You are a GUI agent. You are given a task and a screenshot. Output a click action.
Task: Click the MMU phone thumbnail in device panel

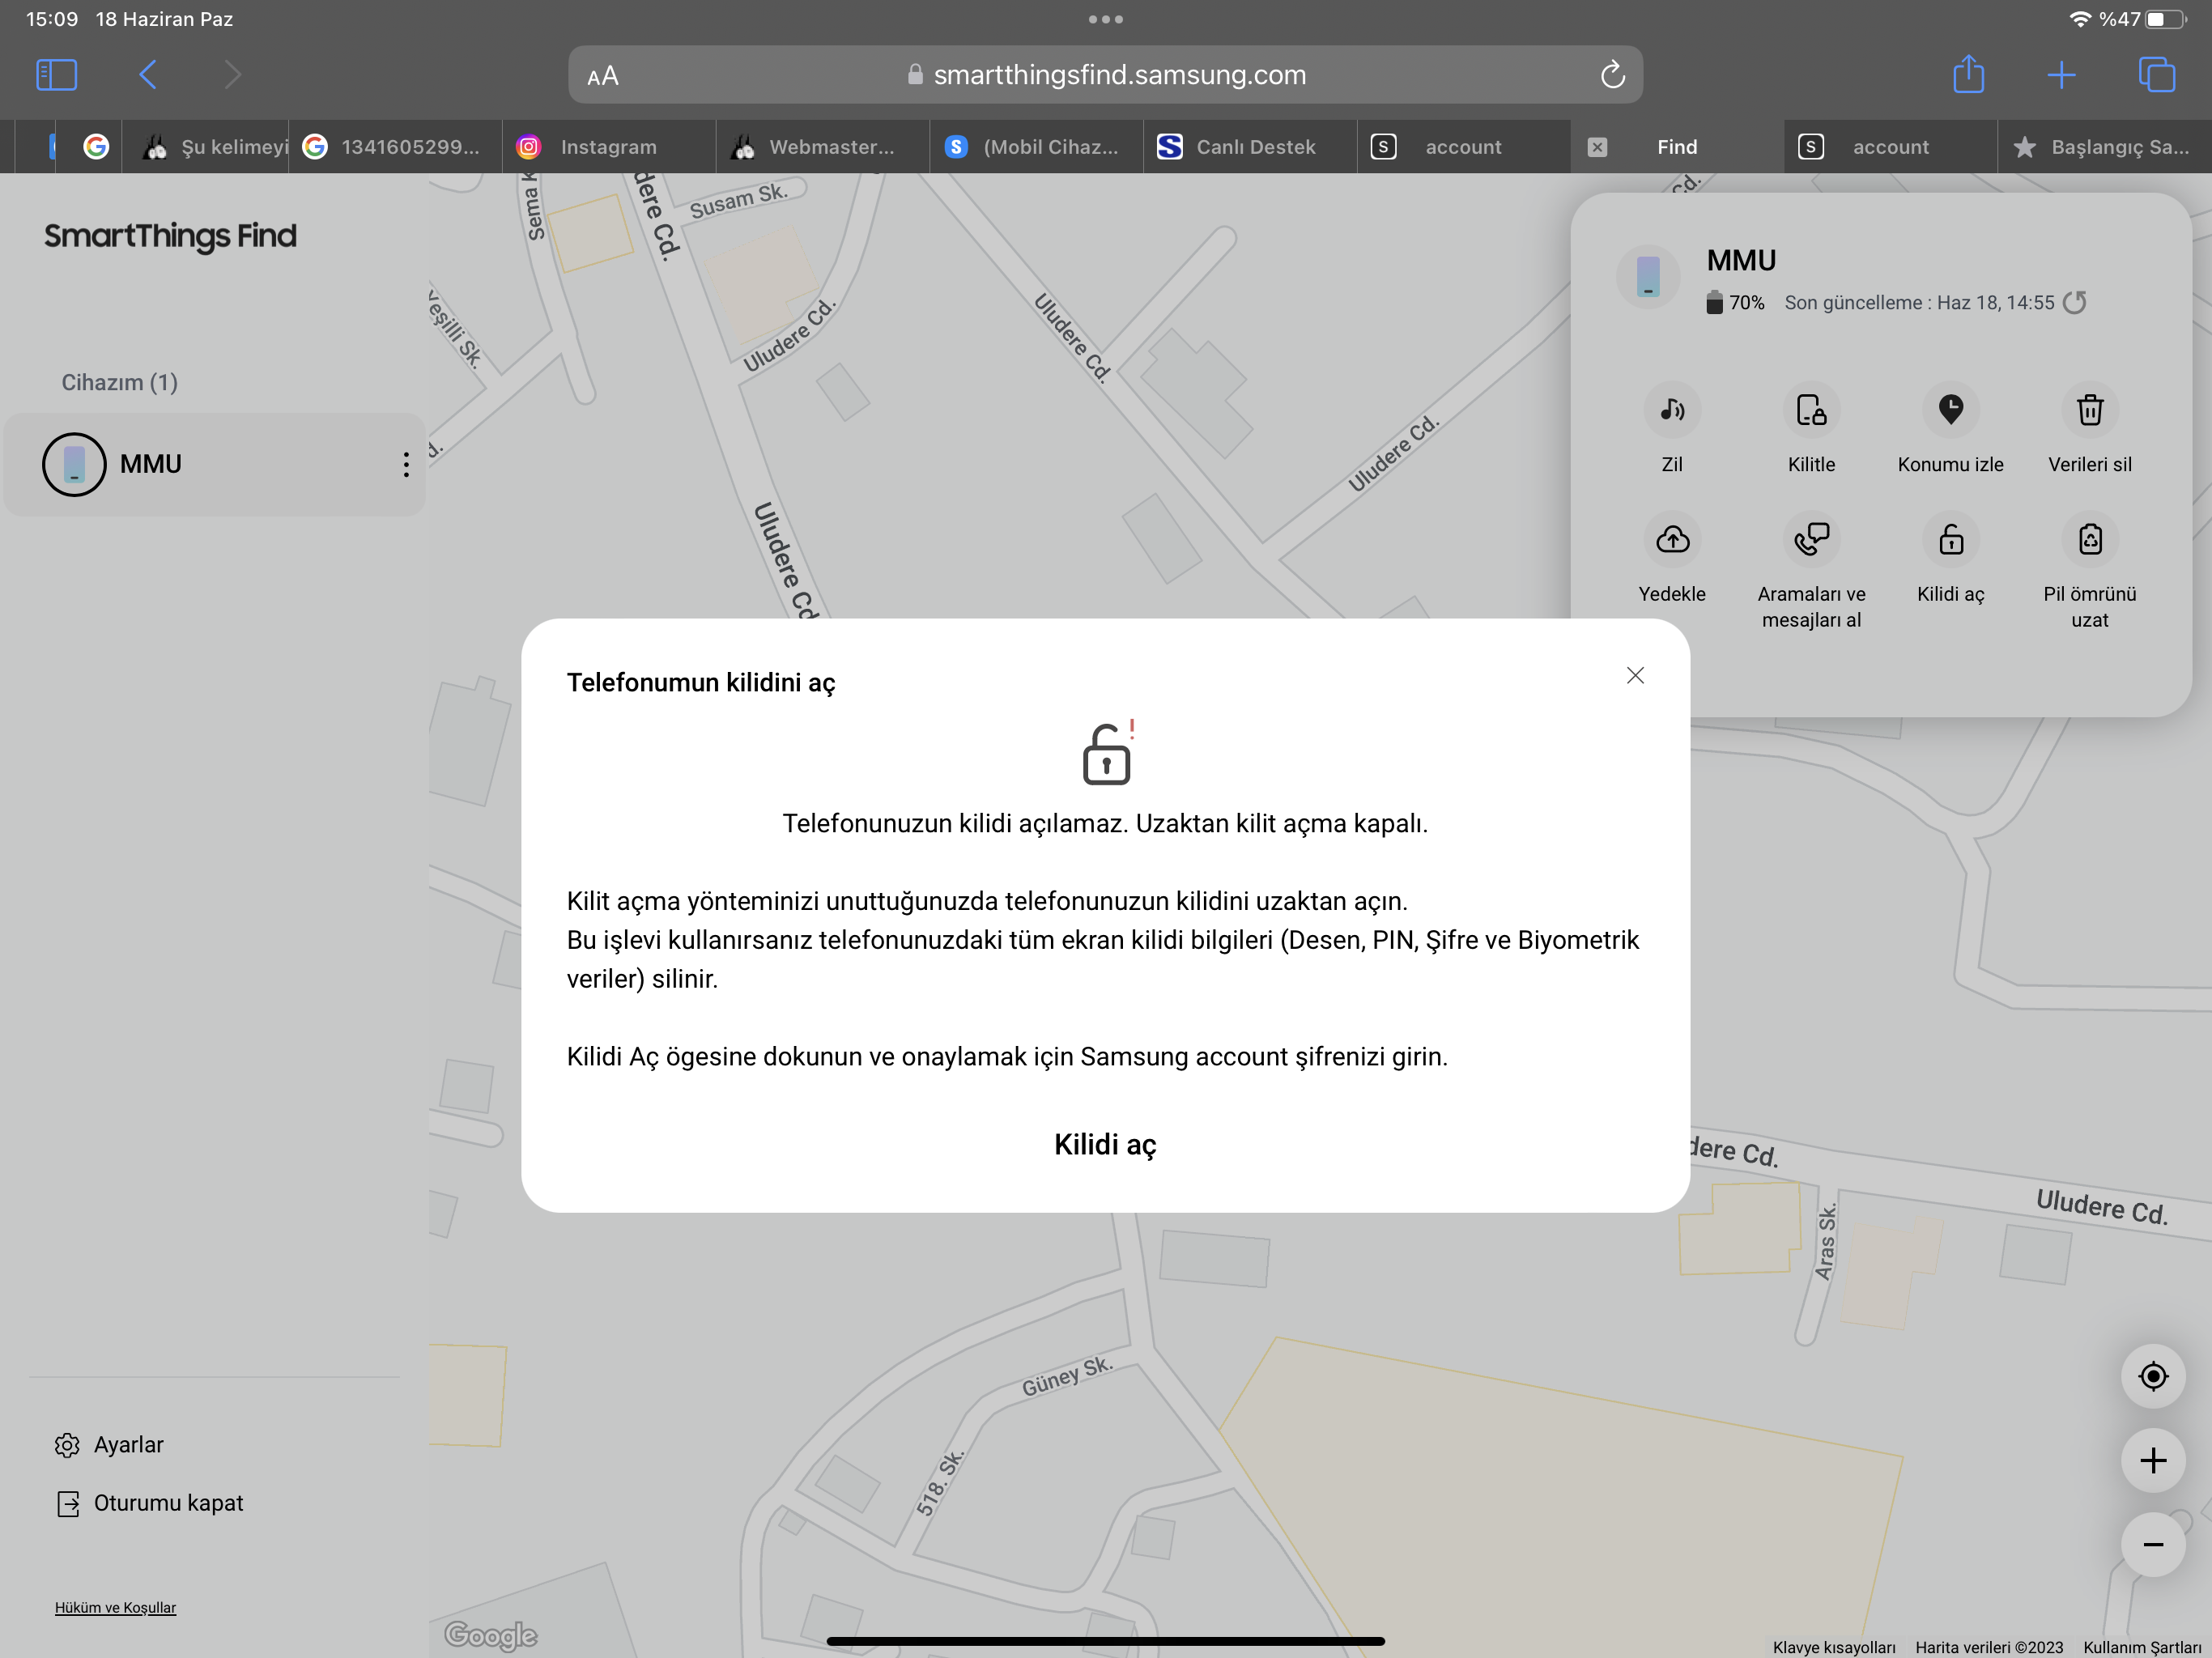pyautogui.click(x=1648, y=277)
